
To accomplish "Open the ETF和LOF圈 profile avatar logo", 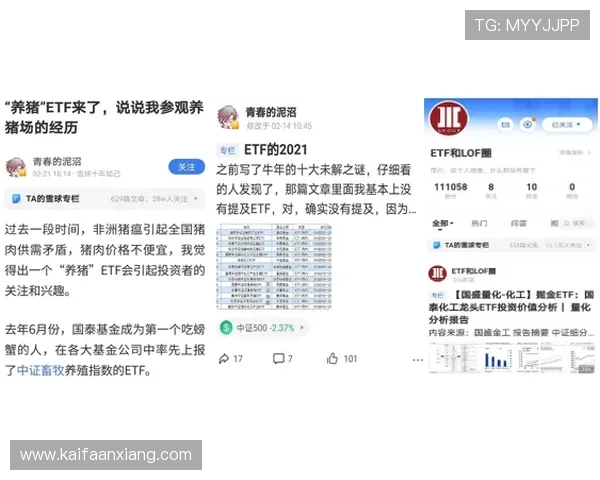I will pos(448,118).
